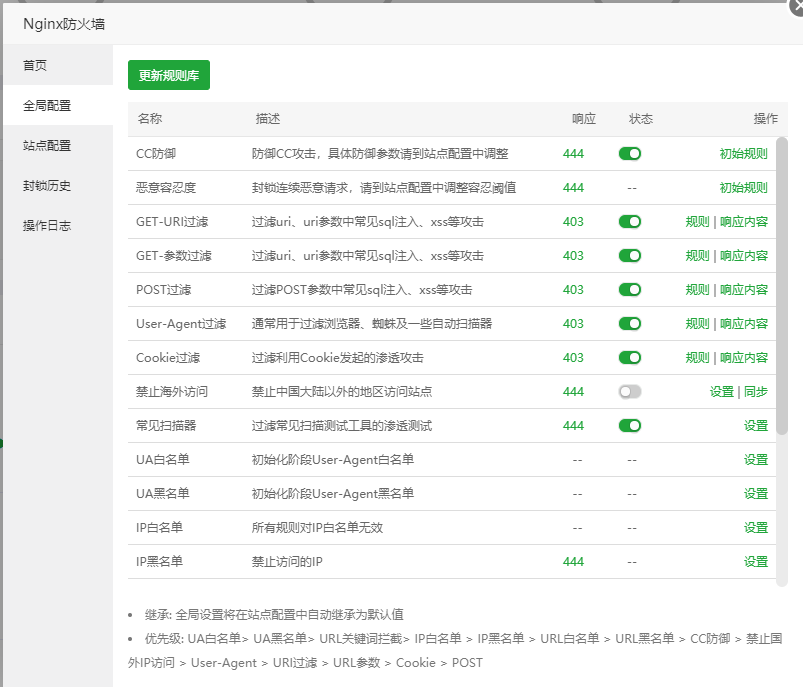Toggle User-Agent过滤 off
The image size is (803, 687).
(x=630, y=323)
